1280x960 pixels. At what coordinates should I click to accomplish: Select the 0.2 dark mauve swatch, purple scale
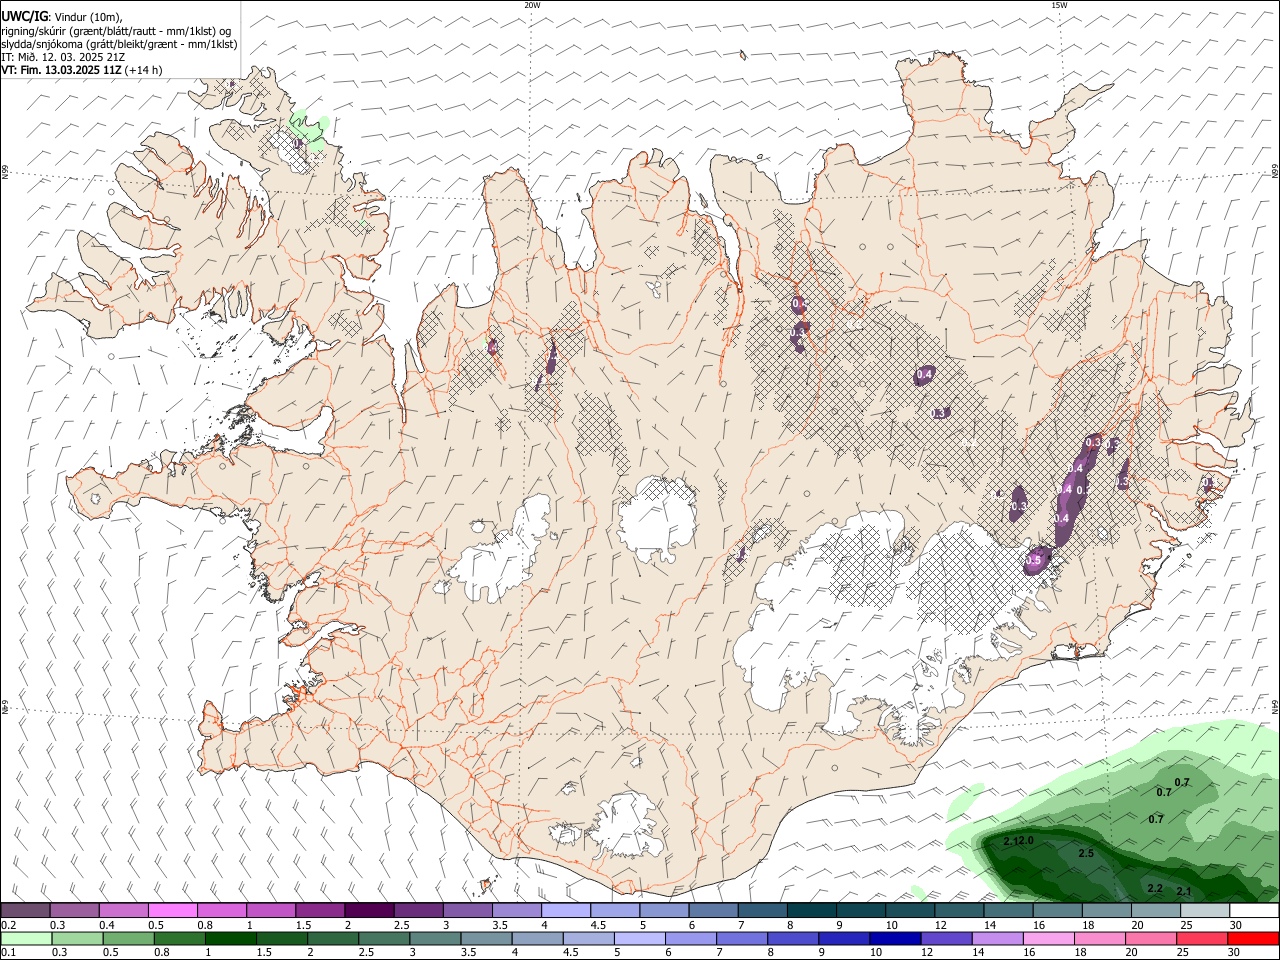coord(25,910)
